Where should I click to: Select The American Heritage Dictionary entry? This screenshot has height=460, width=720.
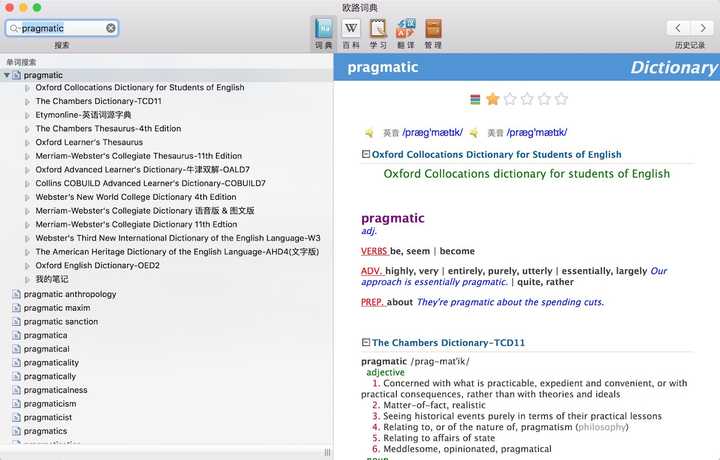coord(177,252)
